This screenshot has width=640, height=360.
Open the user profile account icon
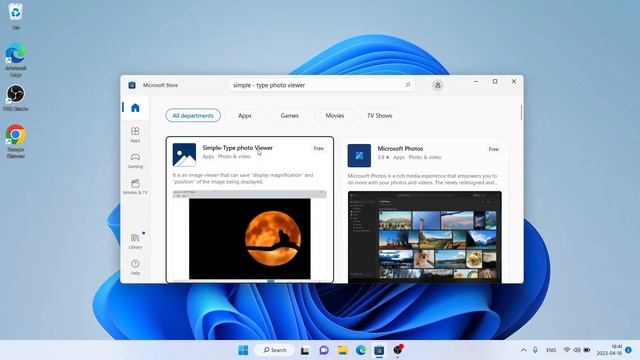pos(438,85)
